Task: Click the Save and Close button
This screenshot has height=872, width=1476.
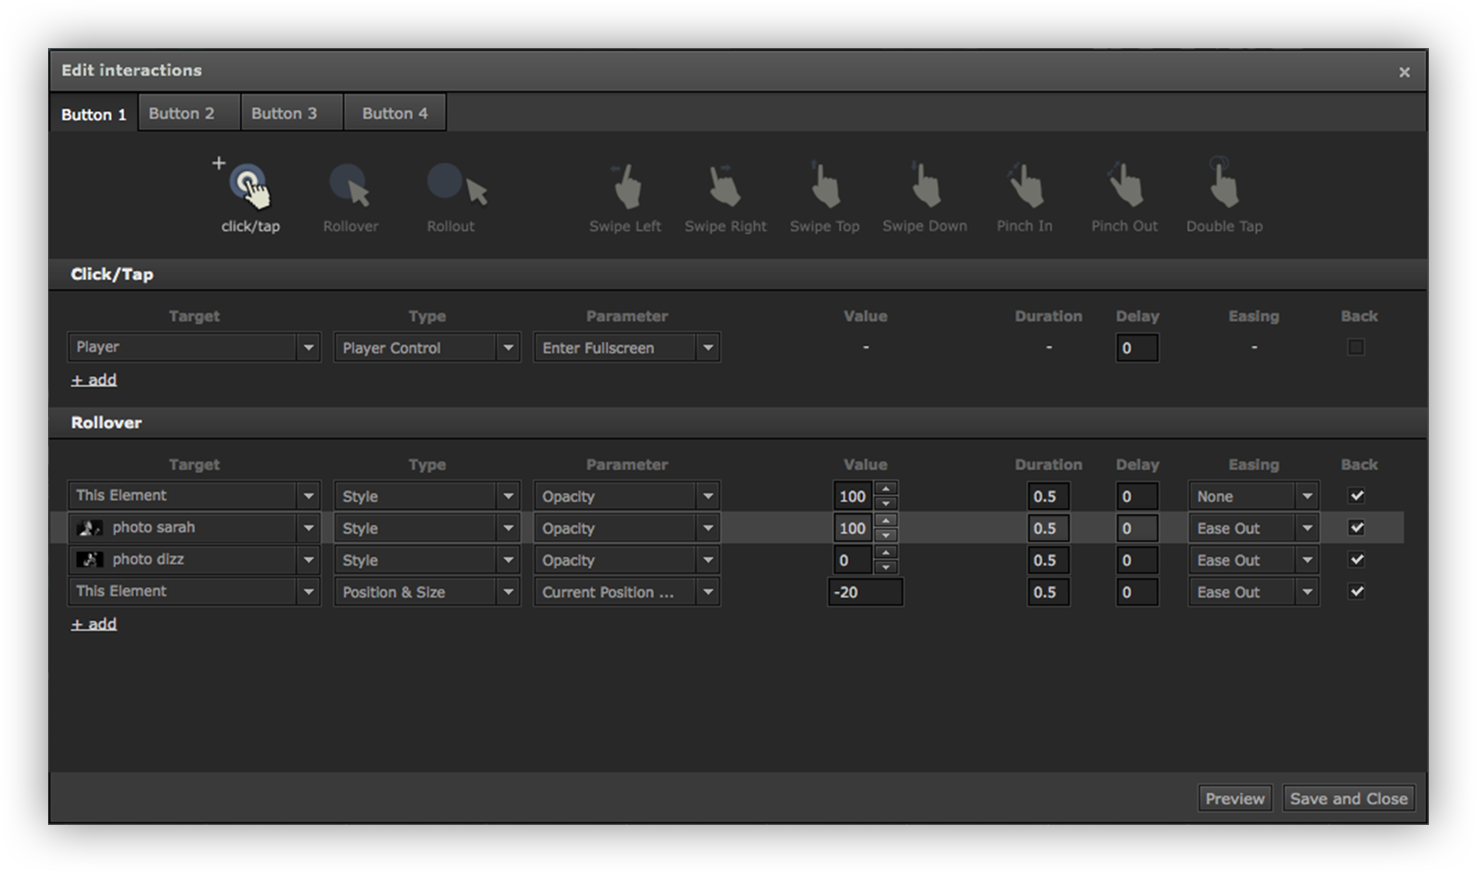Action: pos(1348,798)
